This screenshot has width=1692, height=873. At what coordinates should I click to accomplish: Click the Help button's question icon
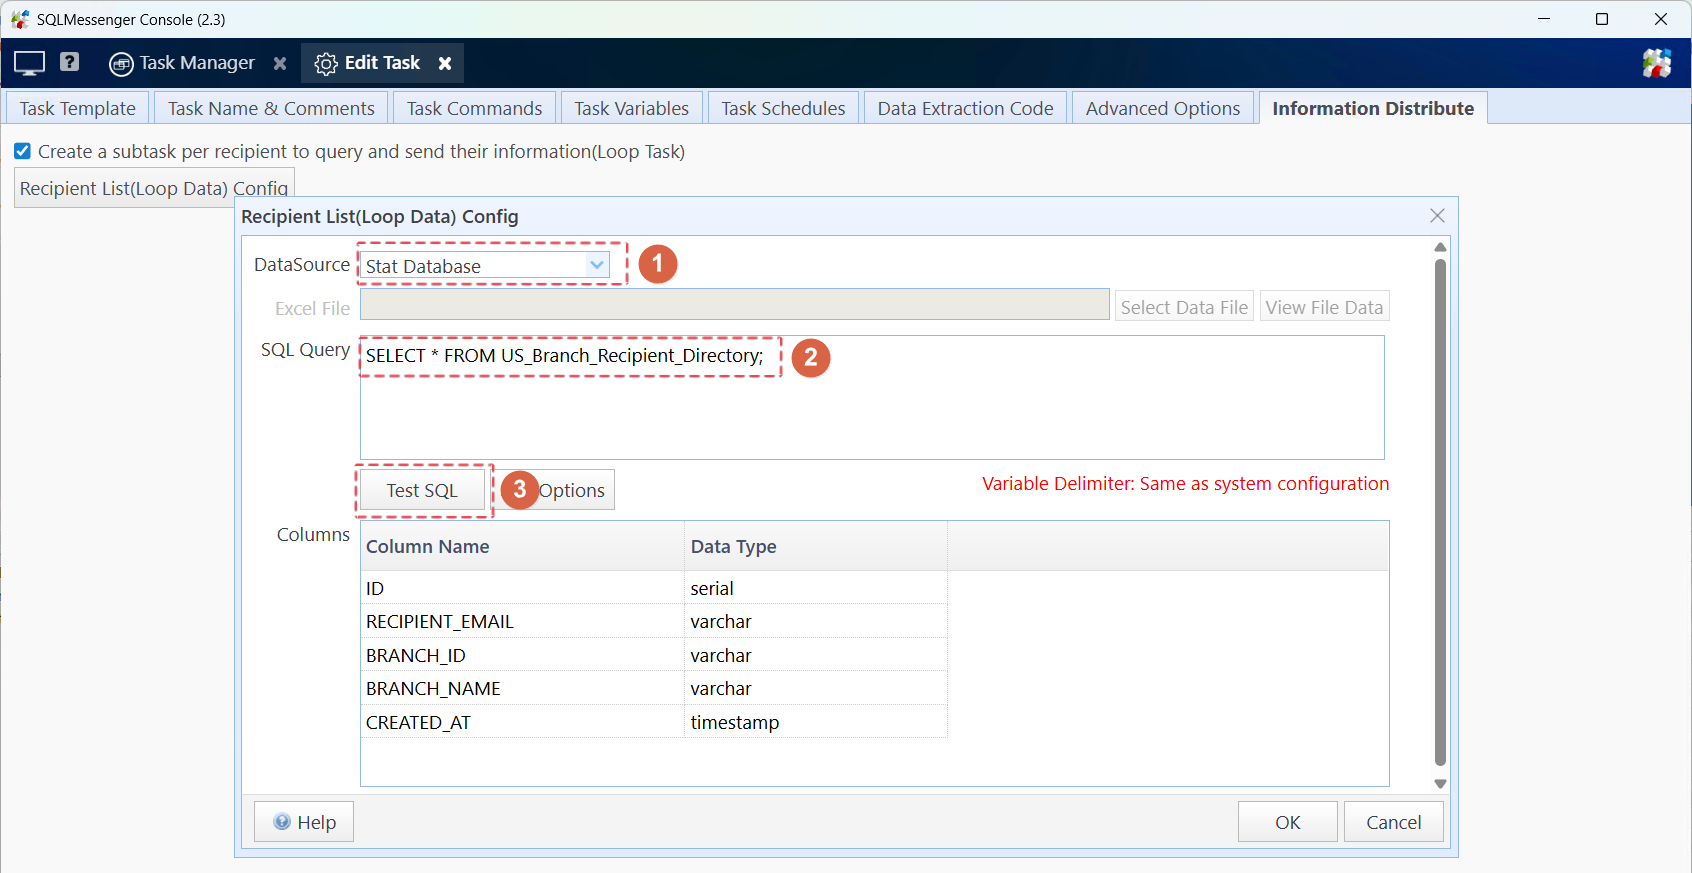click(x=282, y=822)
